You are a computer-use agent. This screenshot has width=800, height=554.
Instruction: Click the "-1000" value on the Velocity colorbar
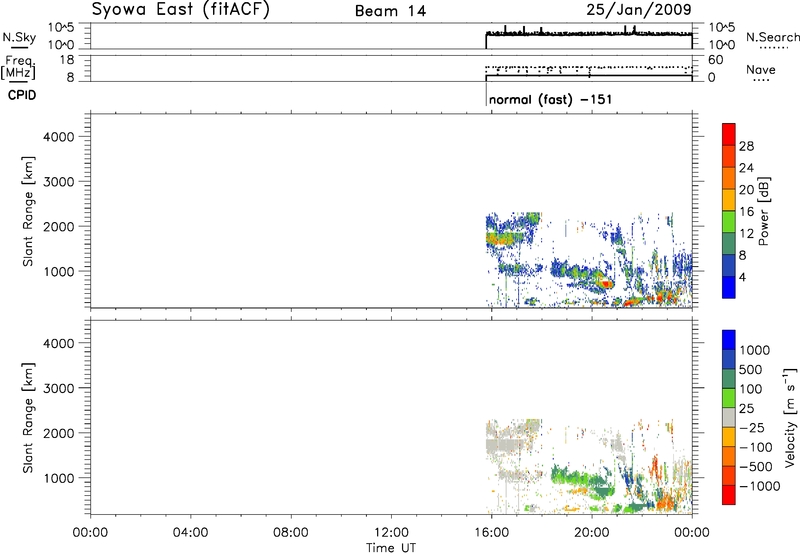[760, 486]
